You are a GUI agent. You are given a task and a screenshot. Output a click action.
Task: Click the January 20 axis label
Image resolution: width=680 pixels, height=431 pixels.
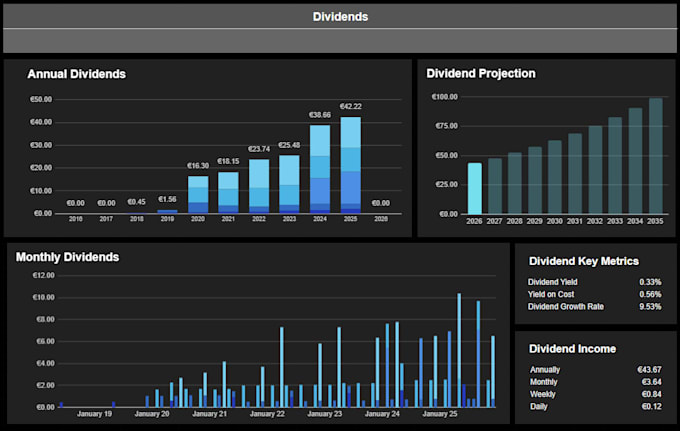[x=152, y=414]
